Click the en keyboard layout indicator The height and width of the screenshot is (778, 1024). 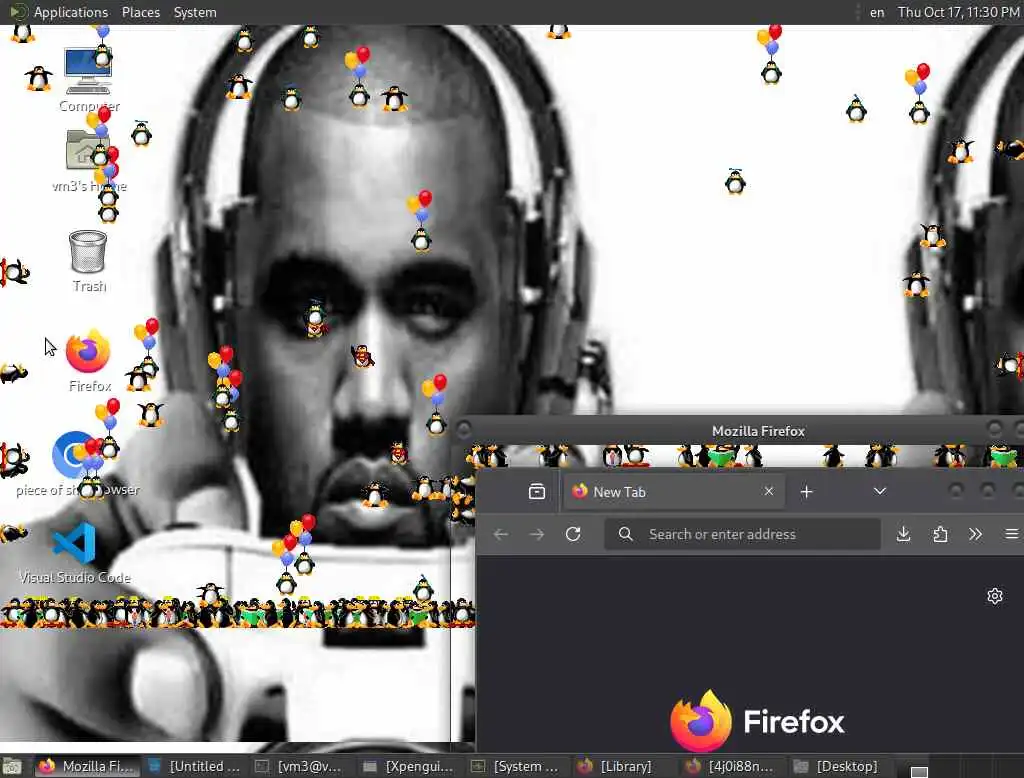[x=877, y=12]
